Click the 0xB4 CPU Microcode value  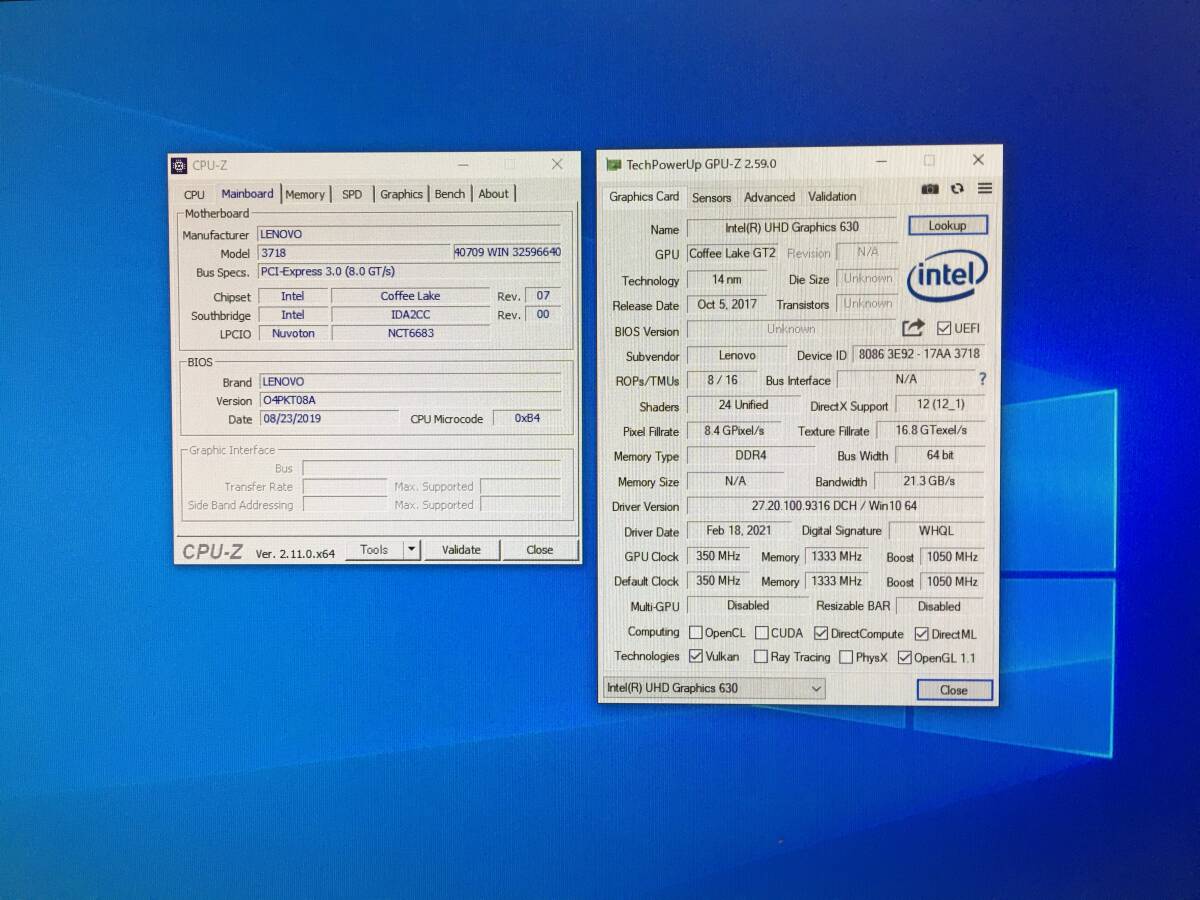(x=527, y=418)
